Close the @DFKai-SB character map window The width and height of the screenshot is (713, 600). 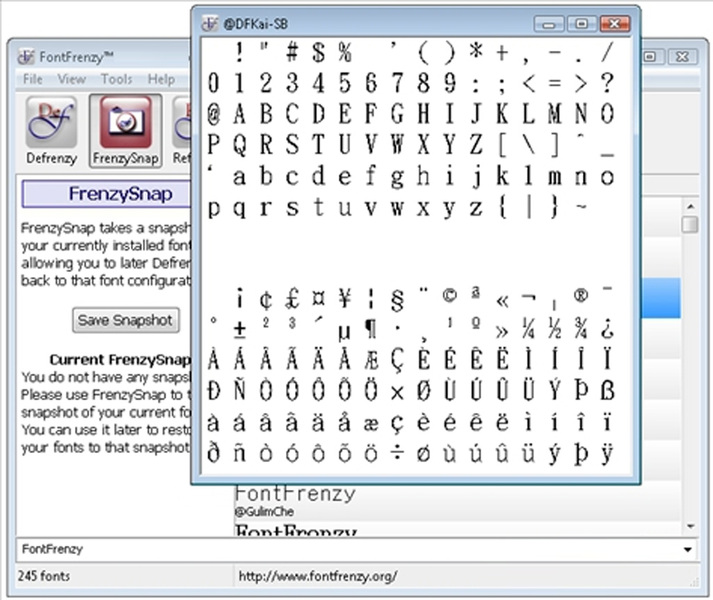614,24
